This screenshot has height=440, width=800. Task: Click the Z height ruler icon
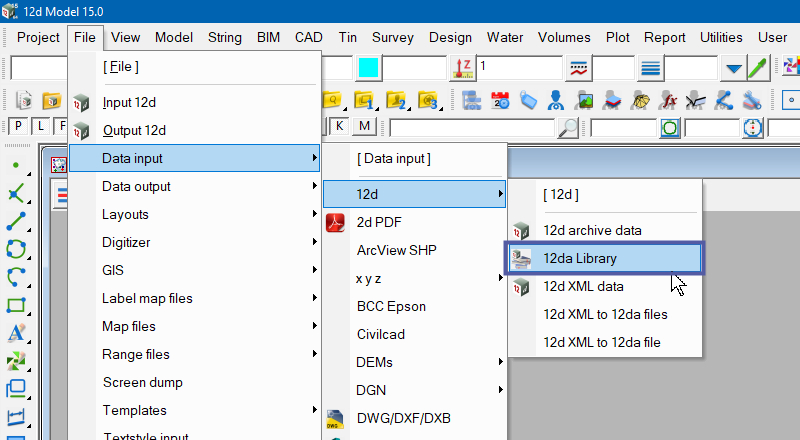pos(463,68)
